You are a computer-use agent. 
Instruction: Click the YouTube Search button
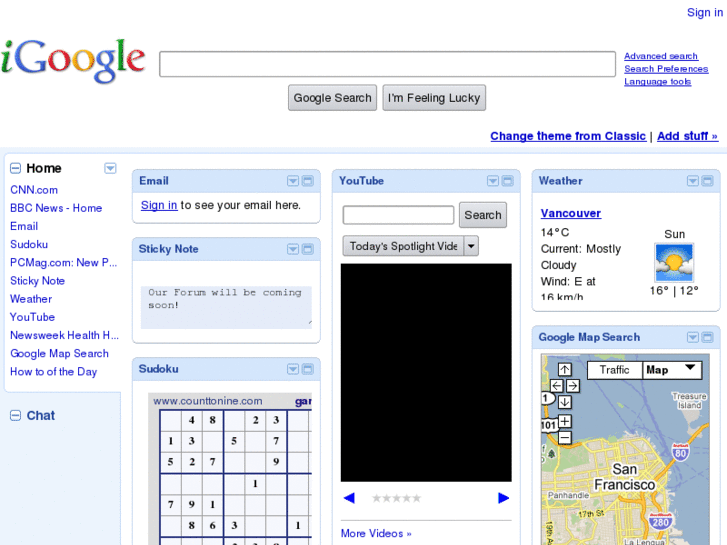483,215
